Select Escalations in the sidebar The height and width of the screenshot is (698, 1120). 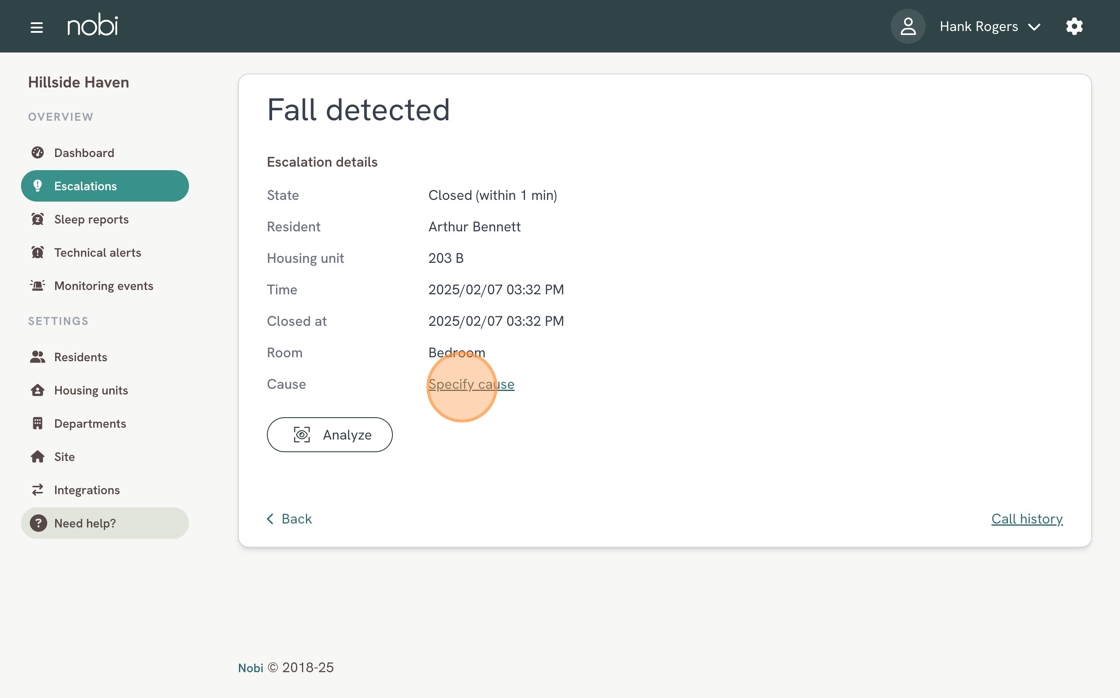[x=105, y=186]
